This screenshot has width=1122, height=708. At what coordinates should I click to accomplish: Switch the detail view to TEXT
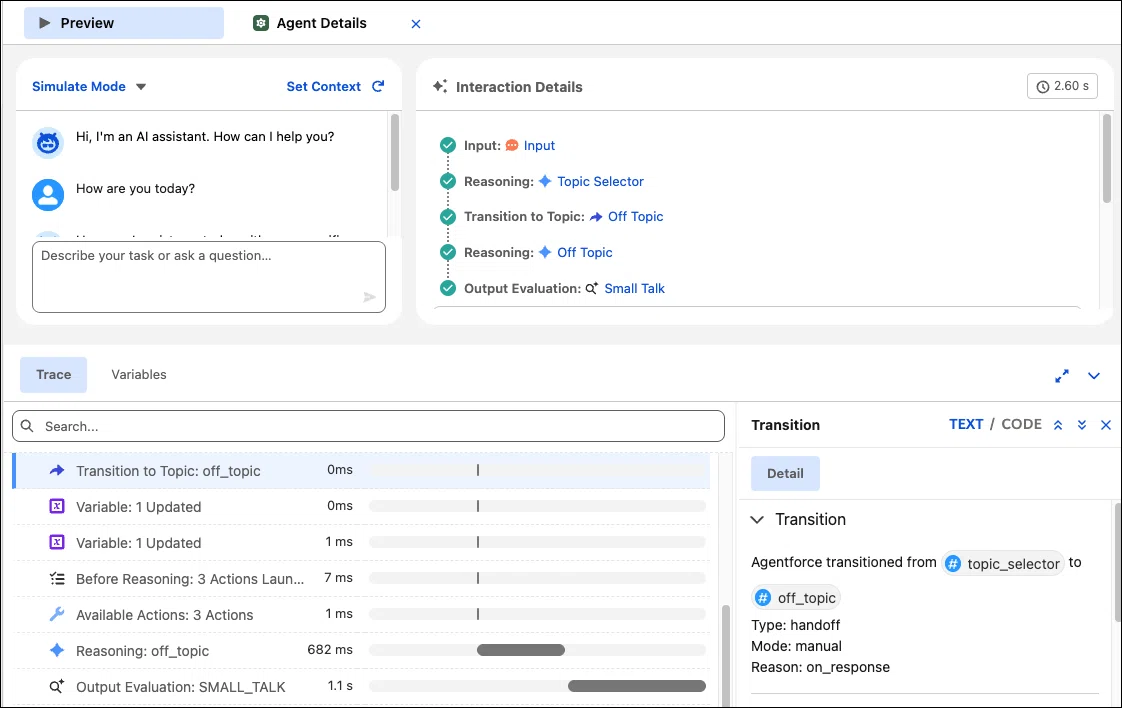[966, 425]
